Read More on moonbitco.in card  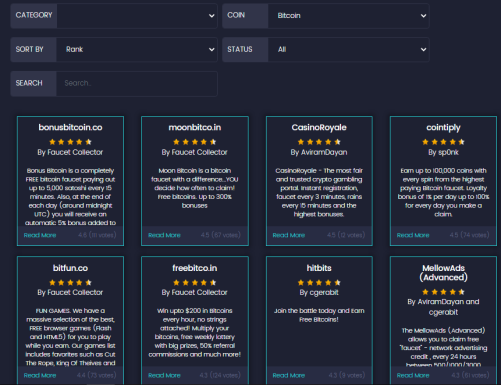[x=164, y=235]
